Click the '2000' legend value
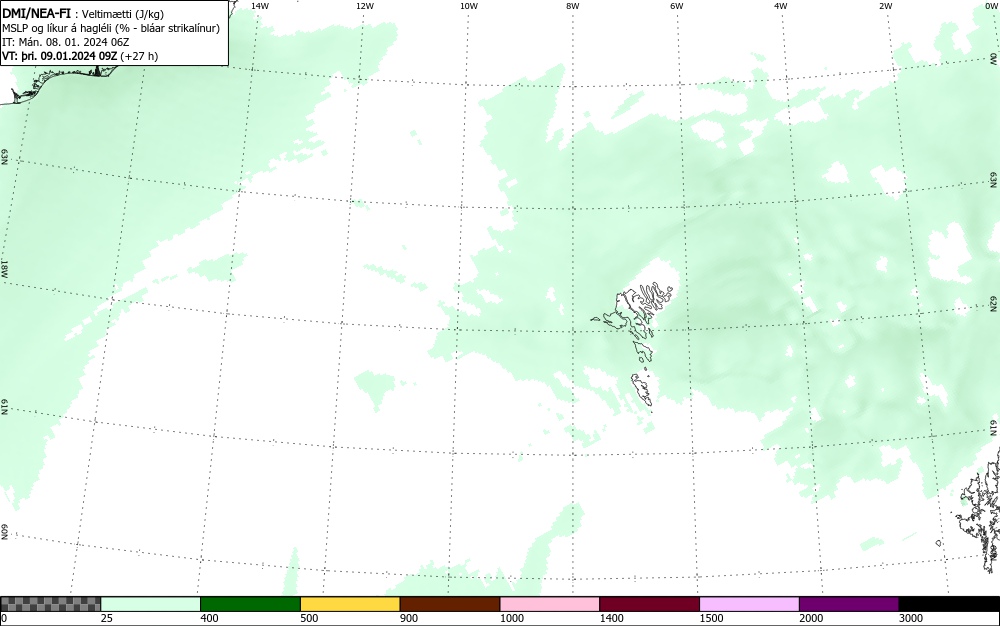Image resolution: width=1000 pixels, height=626 pixels. pyautogui.click(x=811, y=618)
